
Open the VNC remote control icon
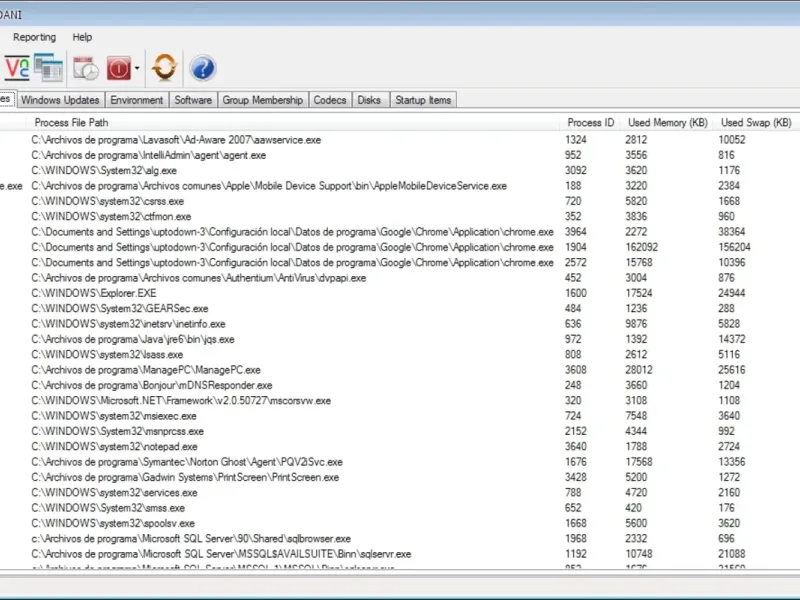click(x=17, y=68)
